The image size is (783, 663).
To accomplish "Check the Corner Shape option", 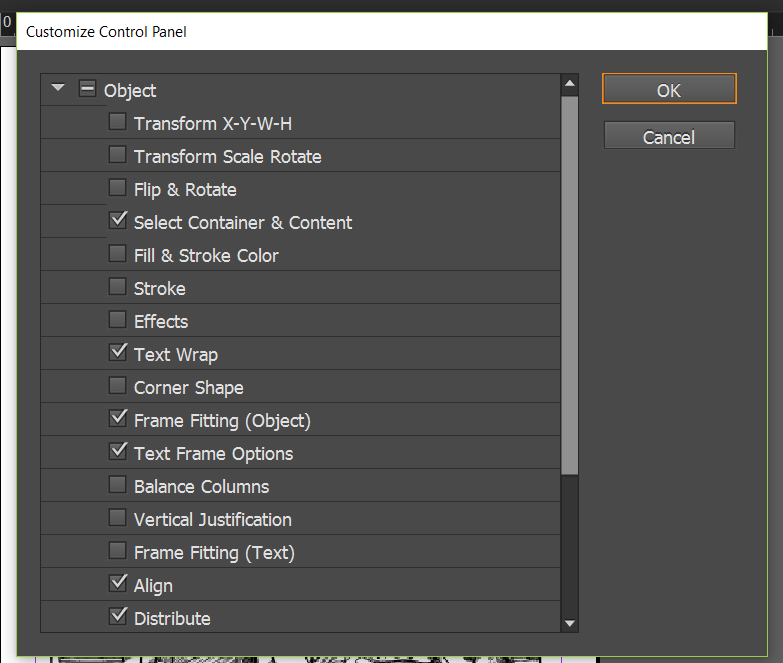I will tap(117, 386).
